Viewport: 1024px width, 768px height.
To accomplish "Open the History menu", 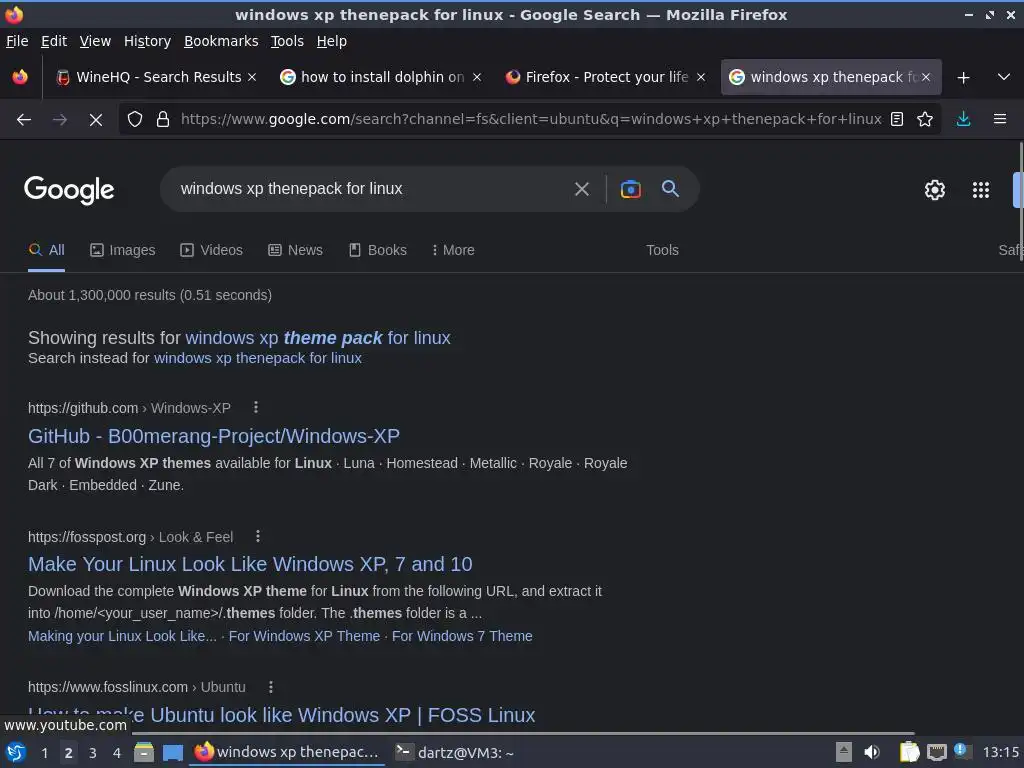I will click(x=147, y=41).
